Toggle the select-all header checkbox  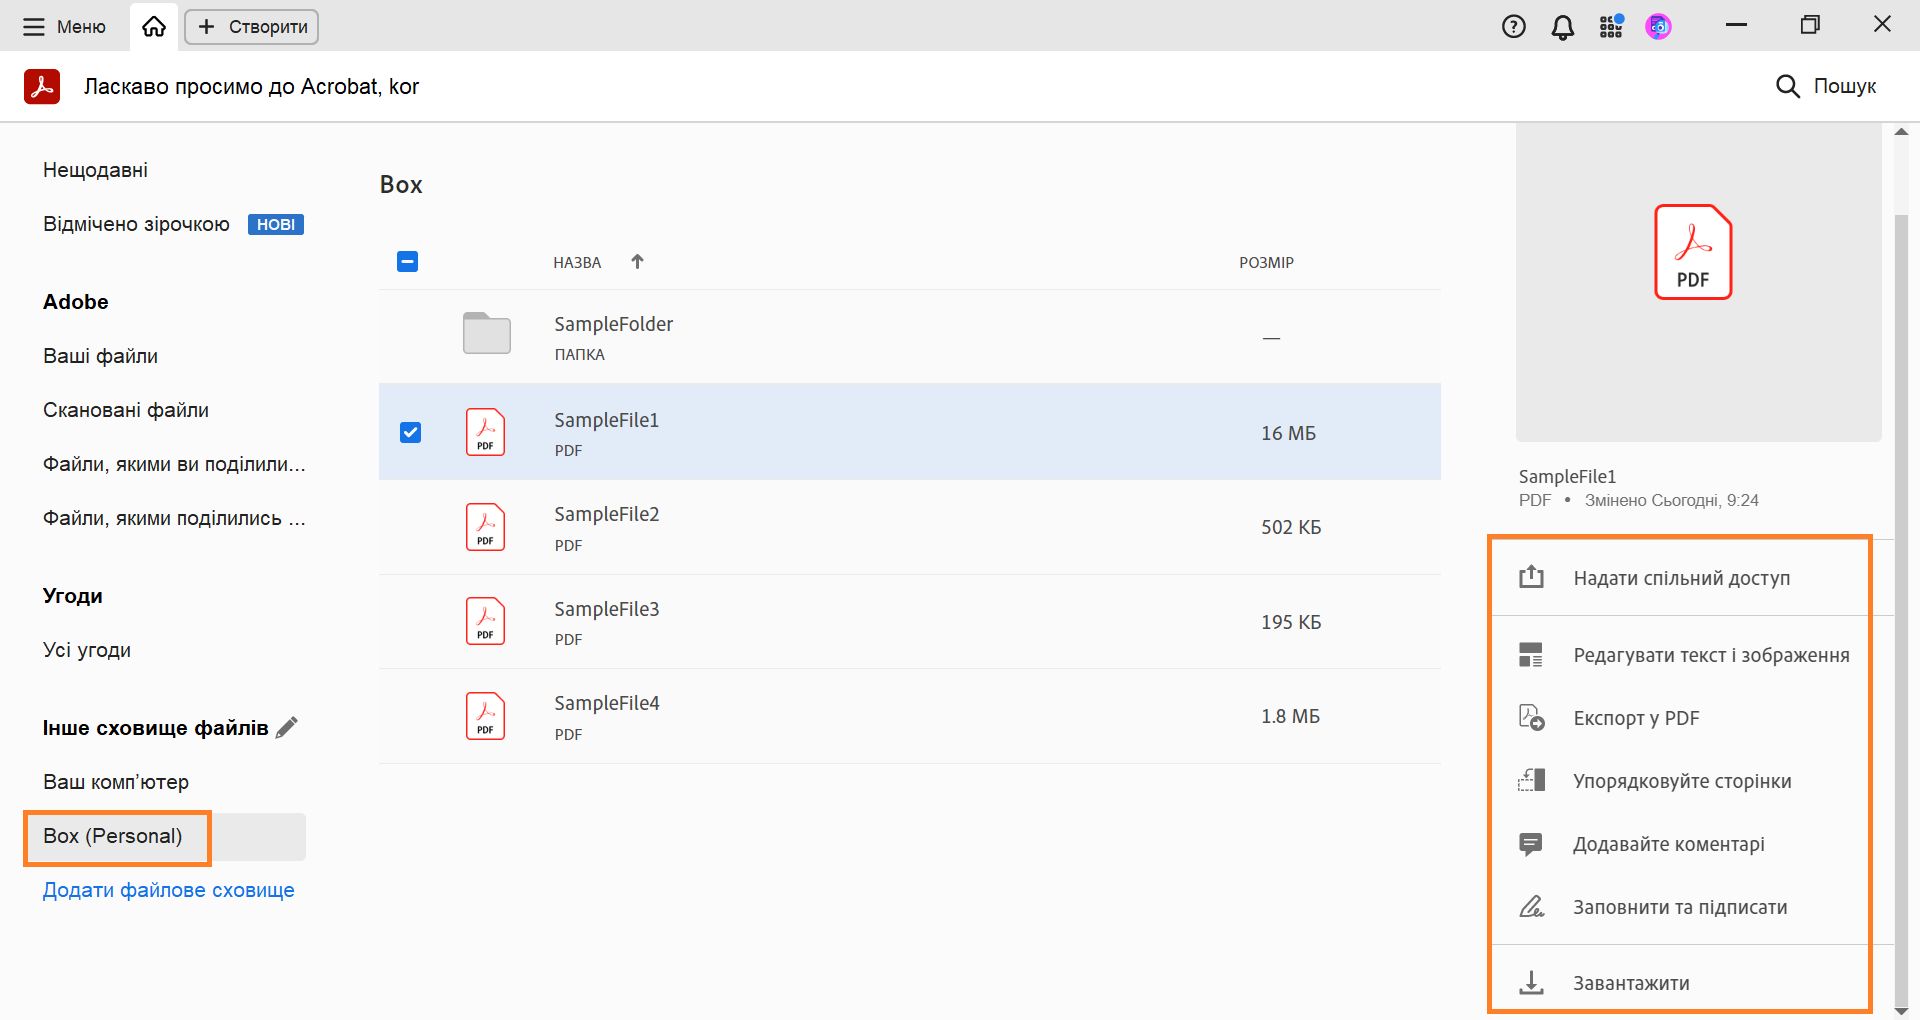tap(407, 262)
